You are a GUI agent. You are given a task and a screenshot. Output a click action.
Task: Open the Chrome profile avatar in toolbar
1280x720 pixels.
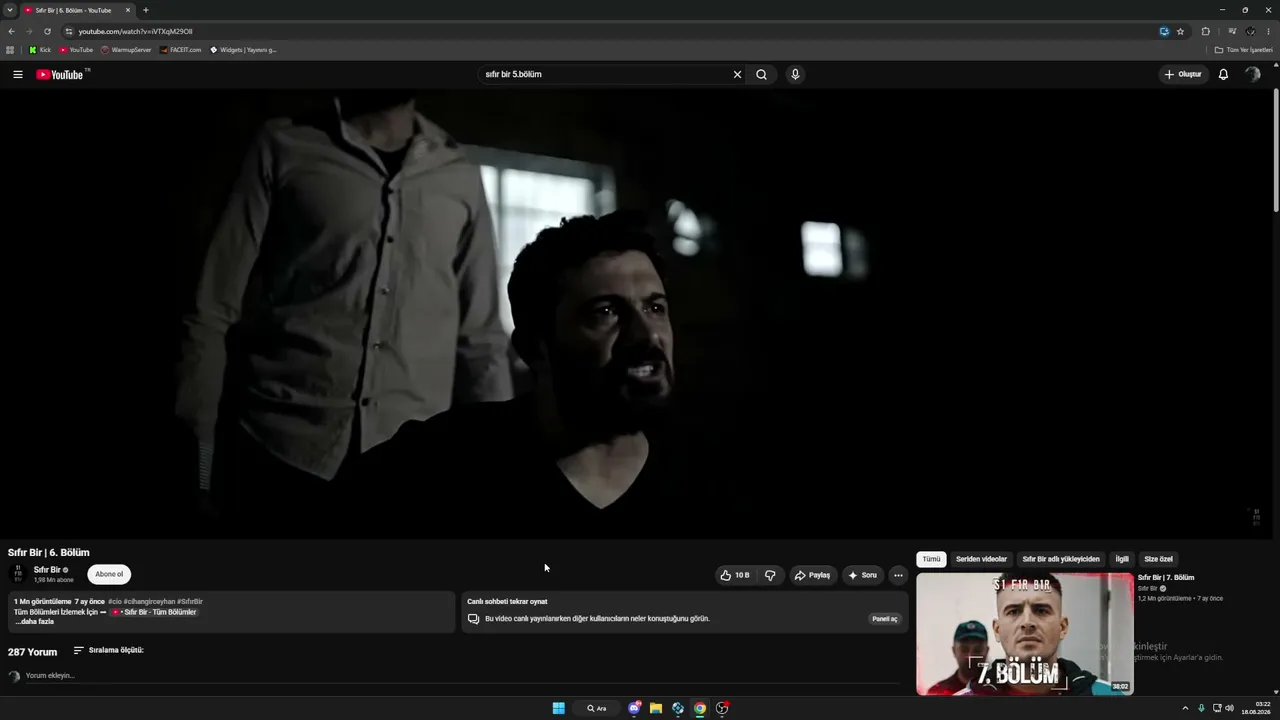coord(1250,31)
